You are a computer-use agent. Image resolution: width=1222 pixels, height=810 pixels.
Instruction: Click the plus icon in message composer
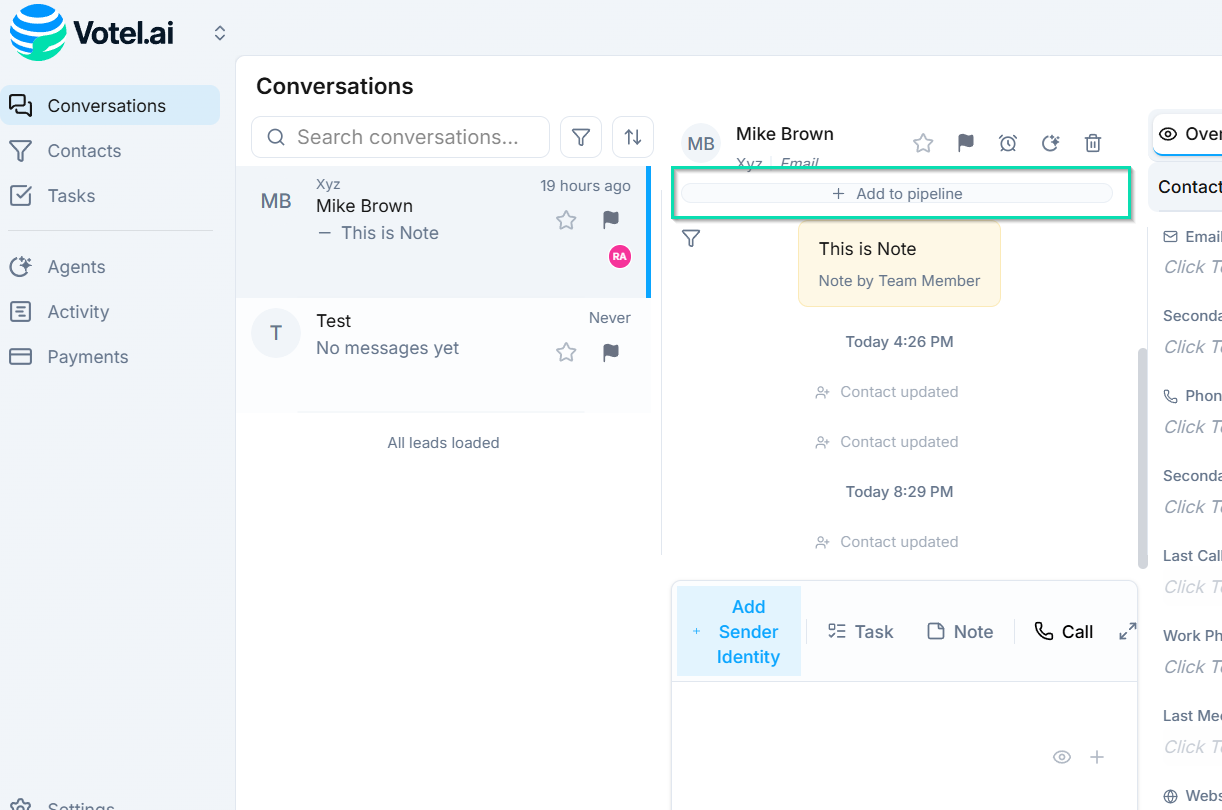(x=1097, y=757)
